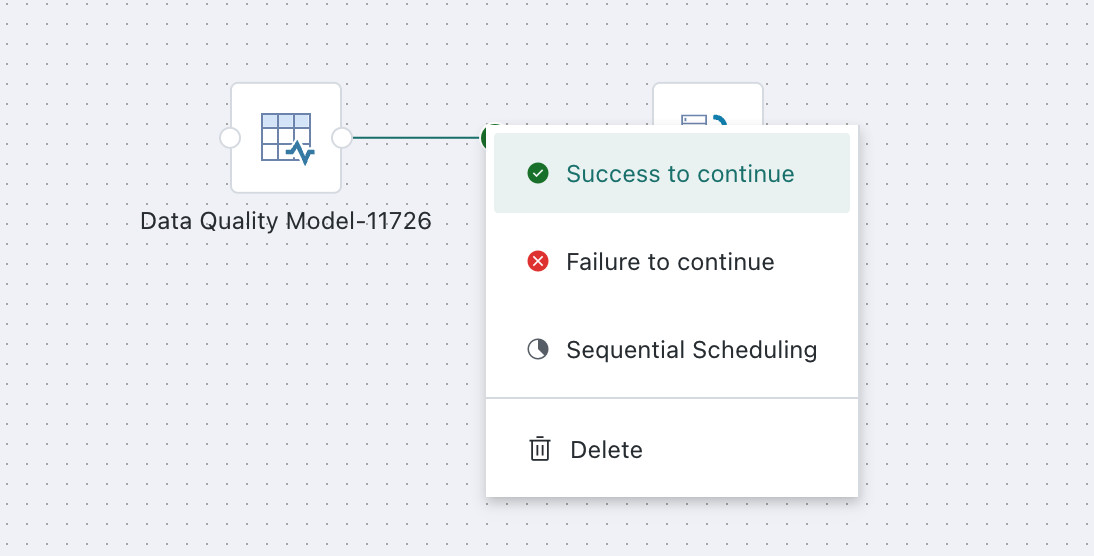Choose the "Failure to continue" text option

(x=670, y=262)
